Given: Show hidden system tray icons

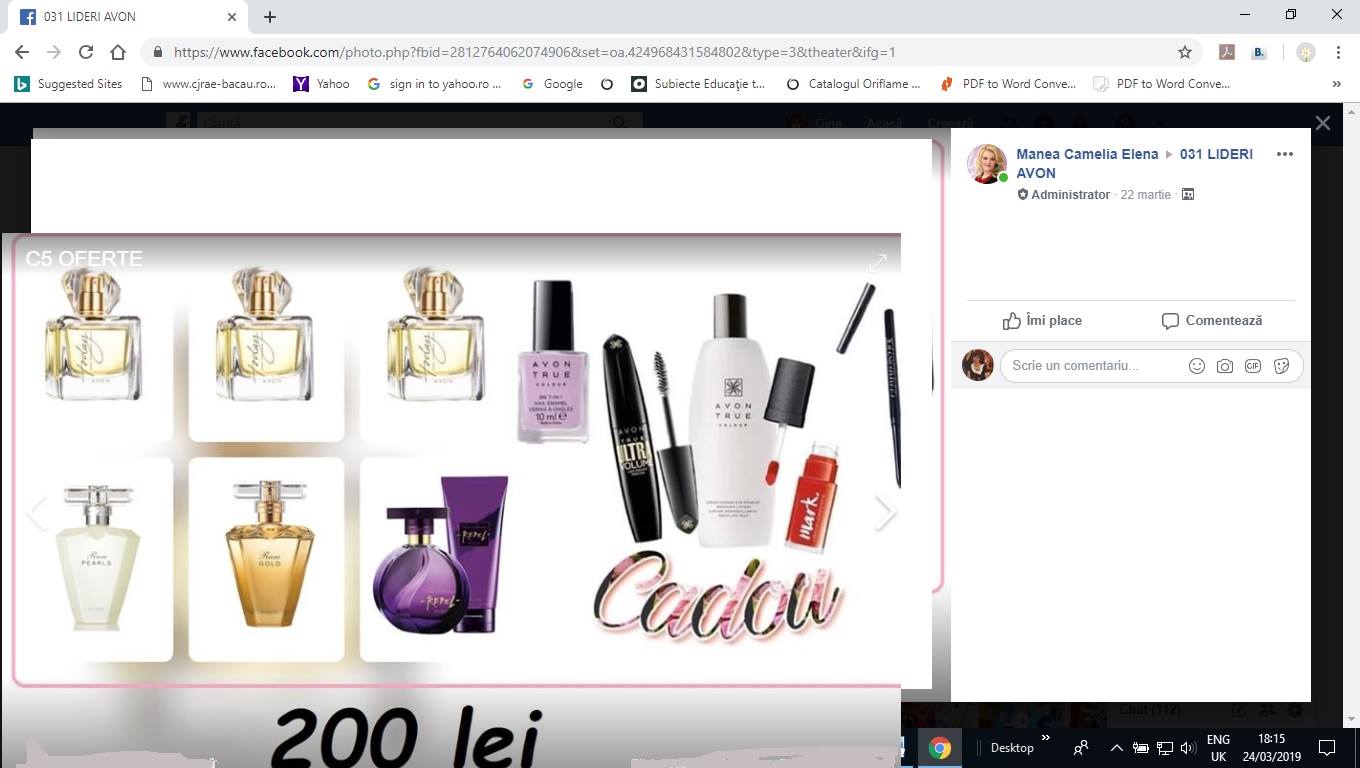Looking at the screenshot, I should tap(1116, 748).
